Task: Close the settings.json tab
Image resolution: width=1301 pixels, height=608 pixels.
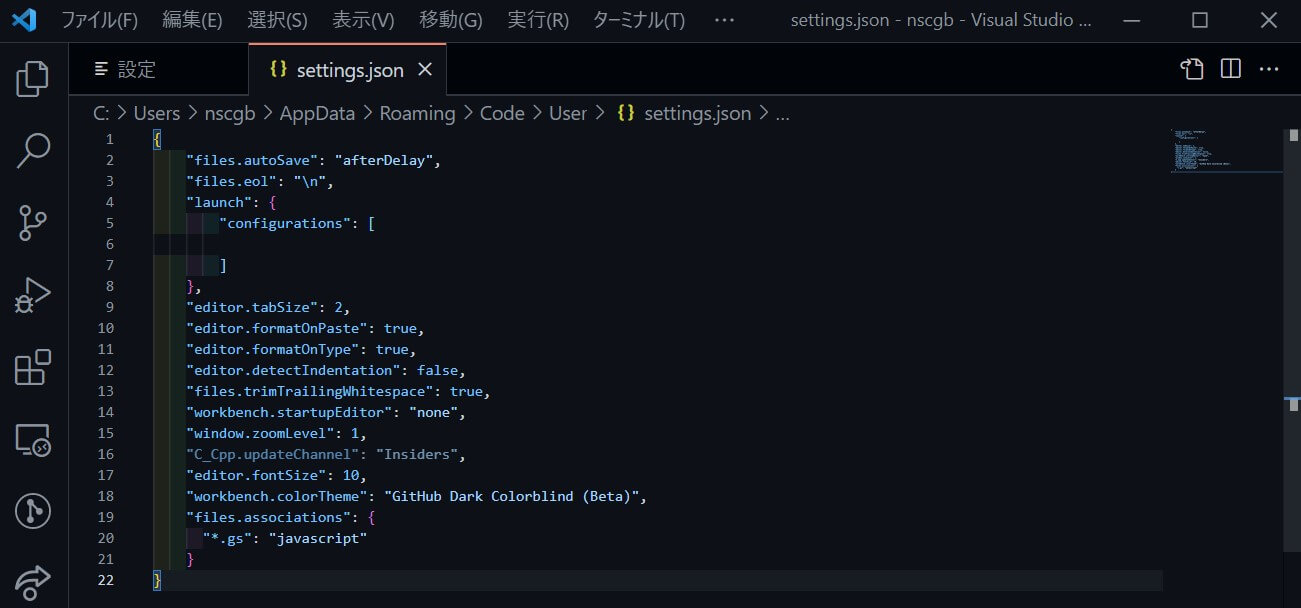Action: (425, 70)
